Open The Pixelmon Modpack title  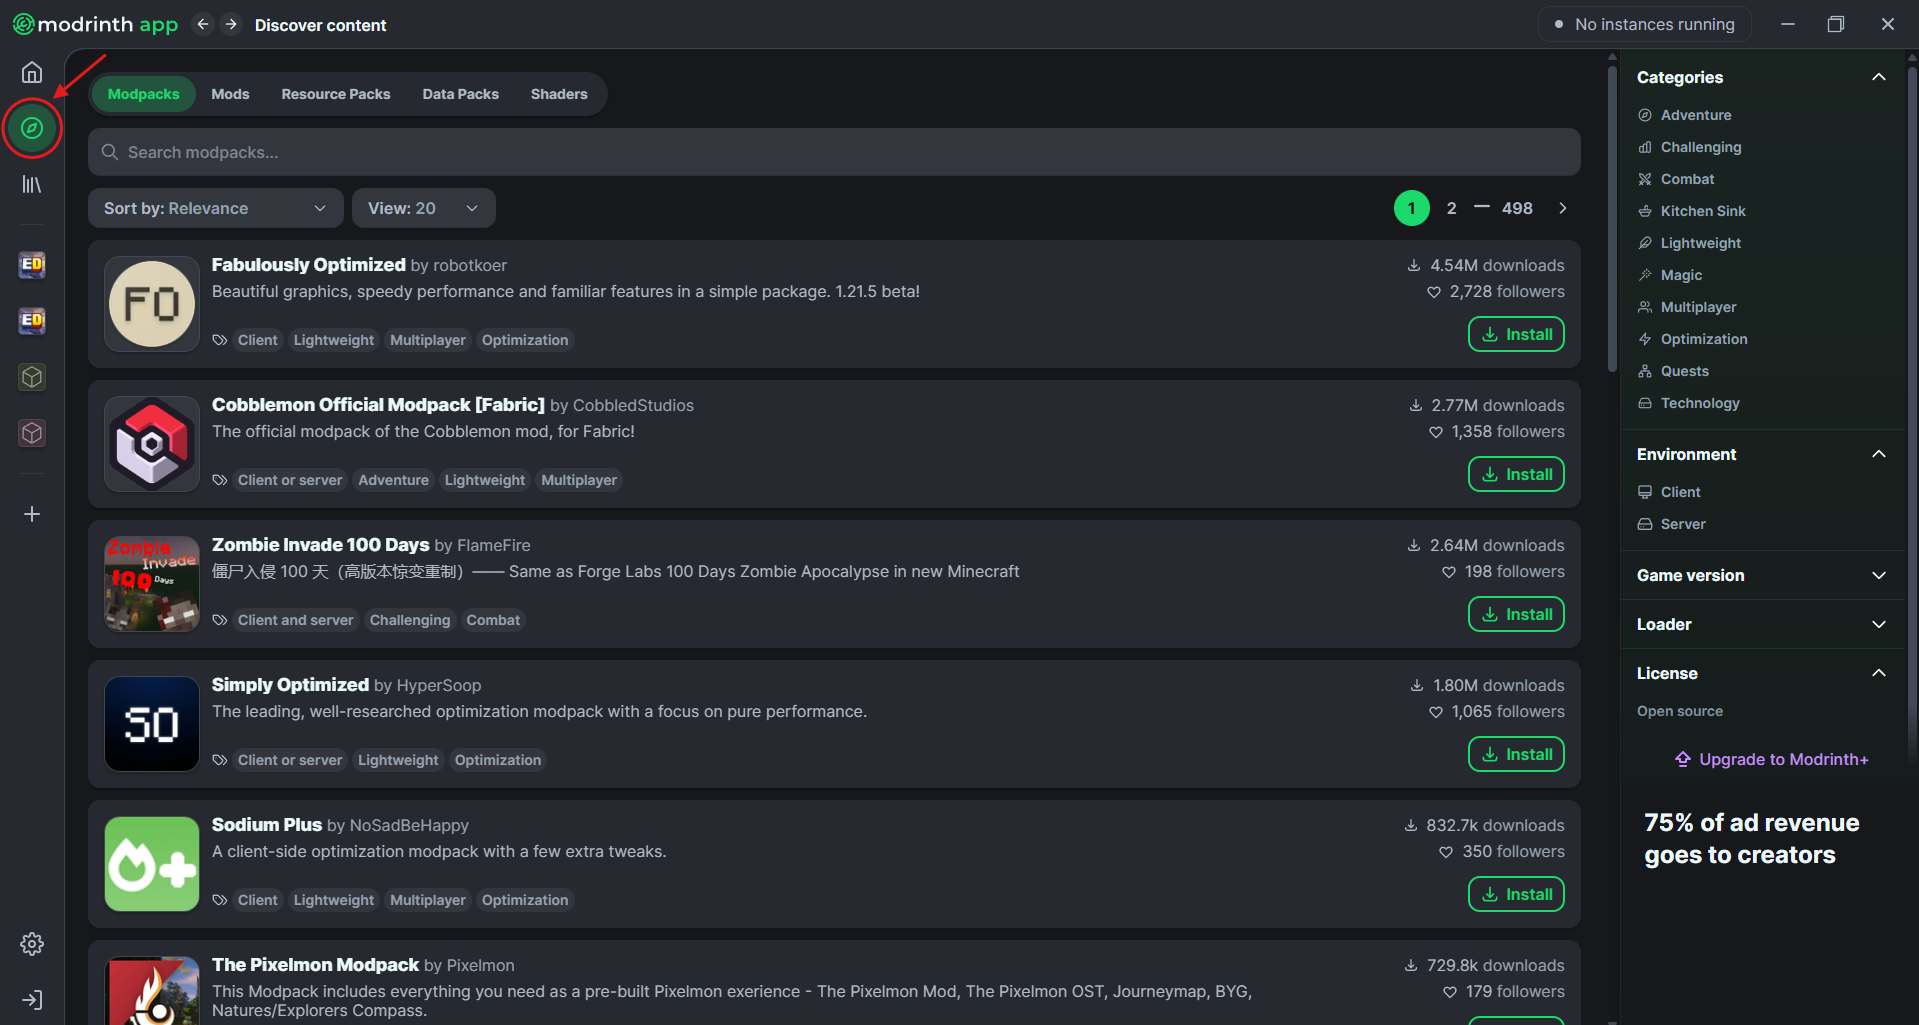tap(315, 965)
